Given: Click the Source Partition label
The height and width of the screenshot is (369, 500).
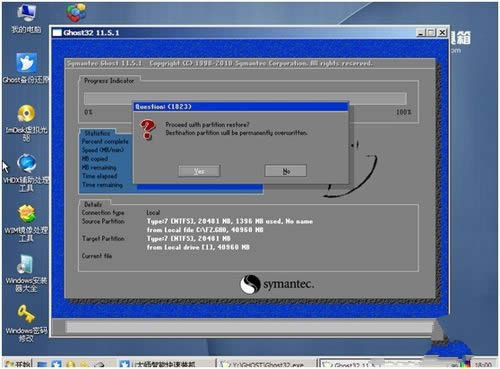Looking at the screenshot, I should [x=103, y=221].
